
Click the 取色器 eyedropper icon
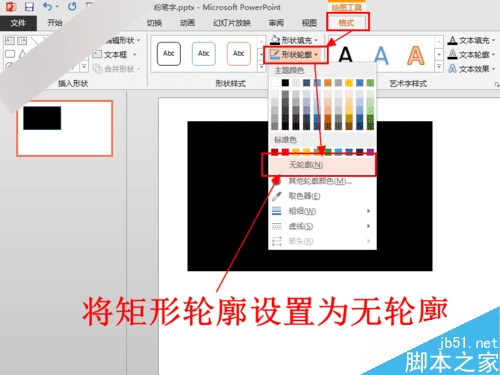pos(277,196)
